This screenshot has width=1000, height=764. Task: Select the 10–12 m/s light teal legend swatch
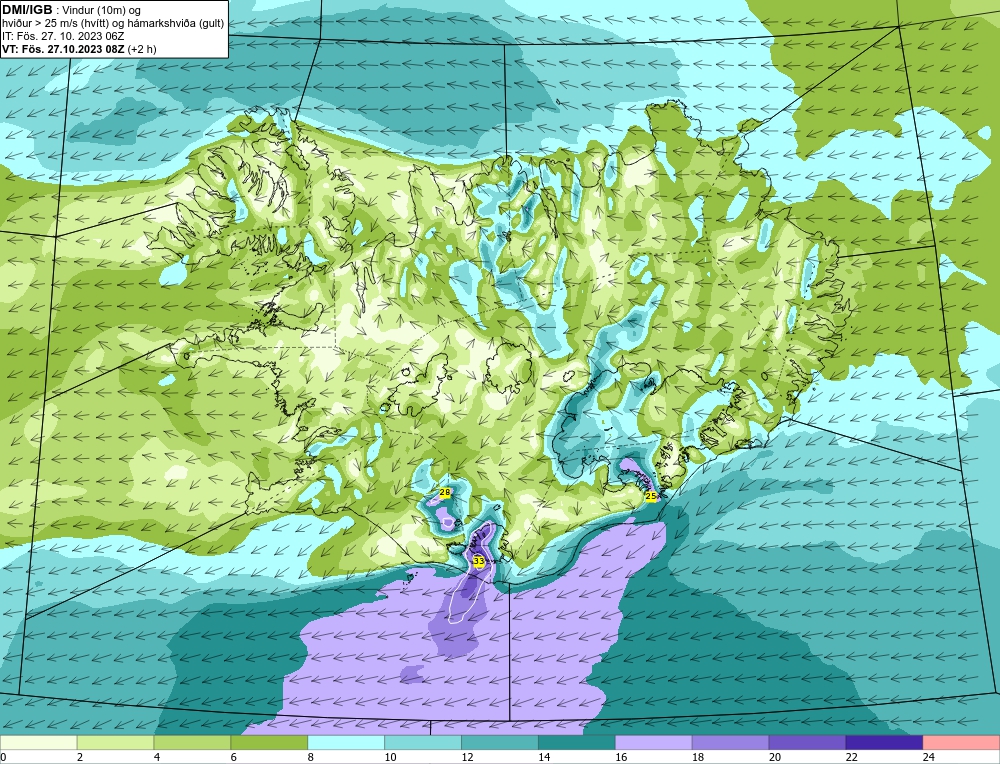(x=423, y=743)
